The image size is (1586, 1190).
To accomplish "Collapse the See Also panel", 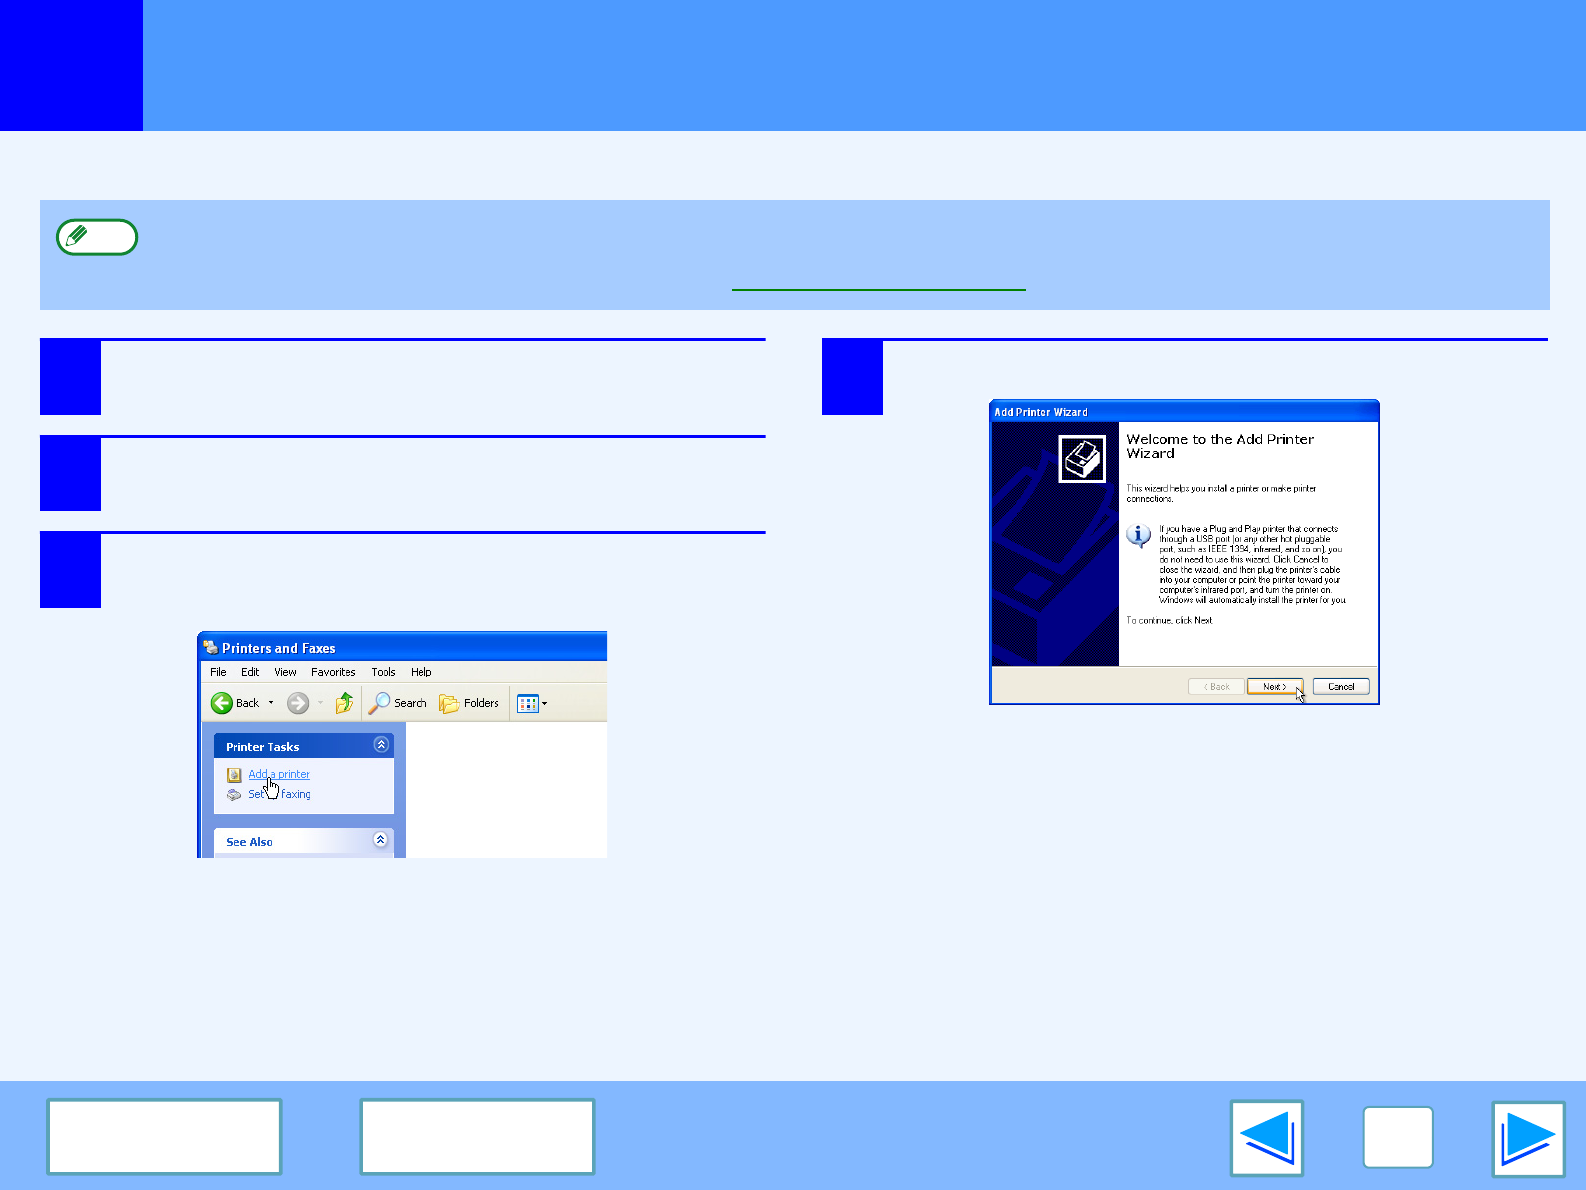I will click(x=380, y=840).
